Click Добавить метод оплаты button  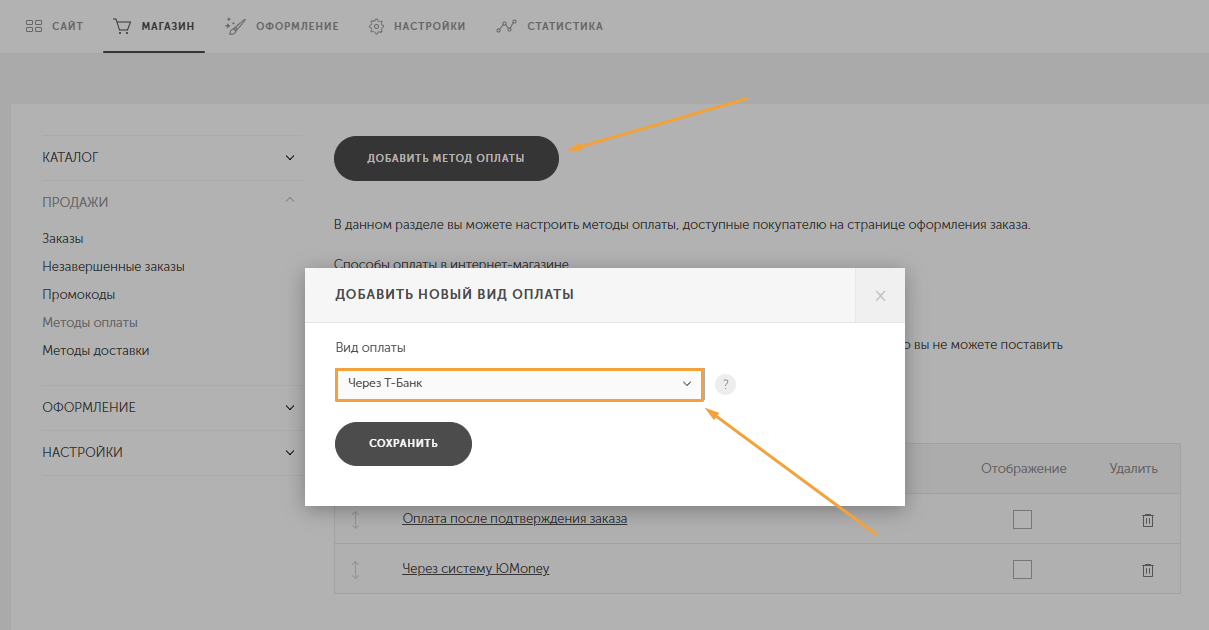point(446,158)
